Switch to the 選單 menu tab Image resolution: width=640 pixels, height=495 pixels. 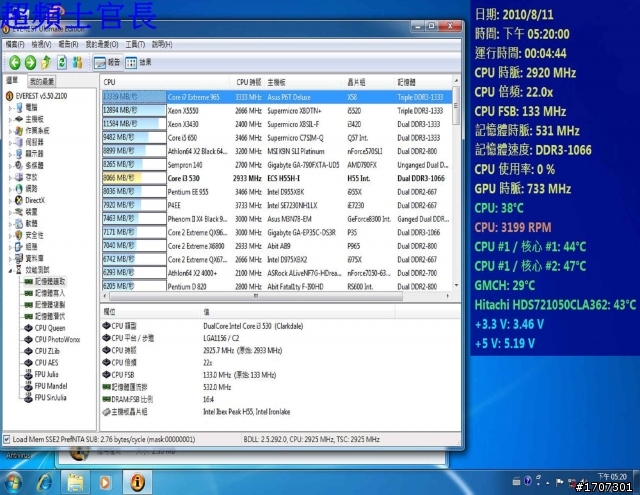click(x=12, y=80)
